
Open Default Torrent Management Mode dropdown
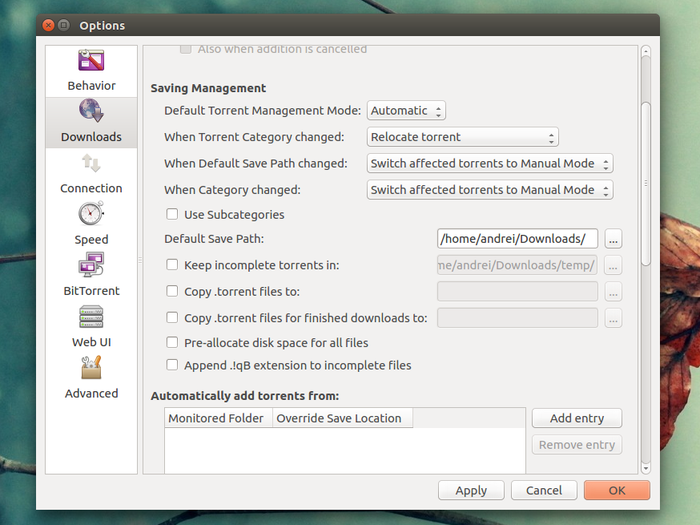point(406,111)
